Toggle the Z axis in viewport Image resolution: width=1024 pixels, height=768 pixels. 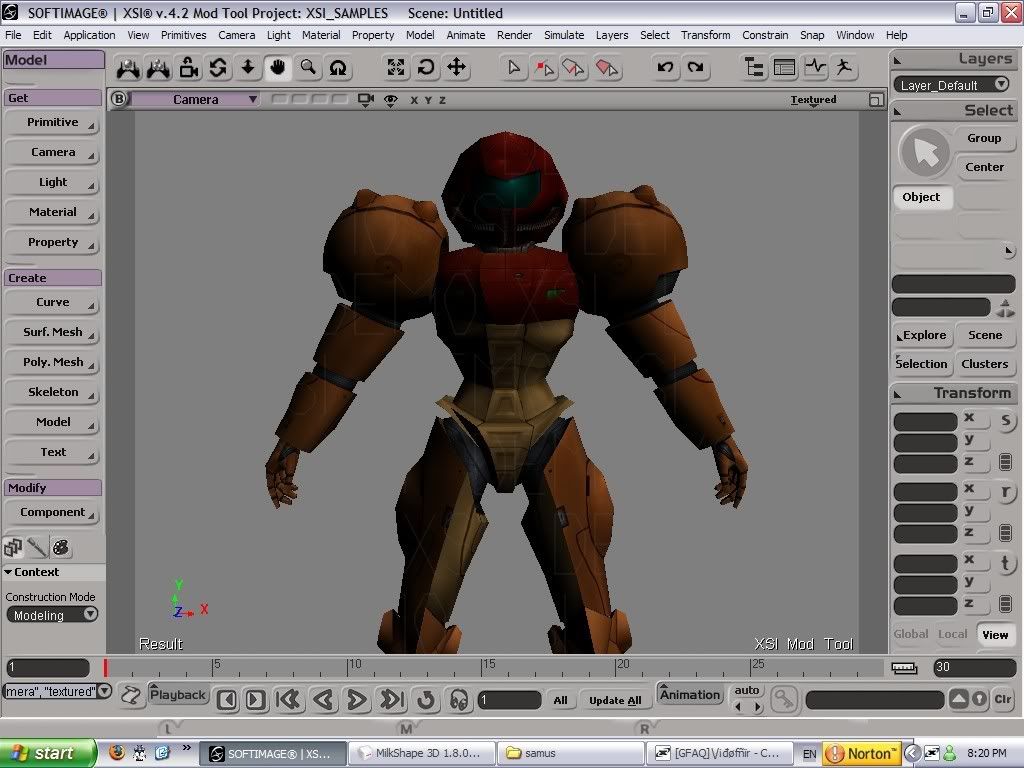[443, 100]
